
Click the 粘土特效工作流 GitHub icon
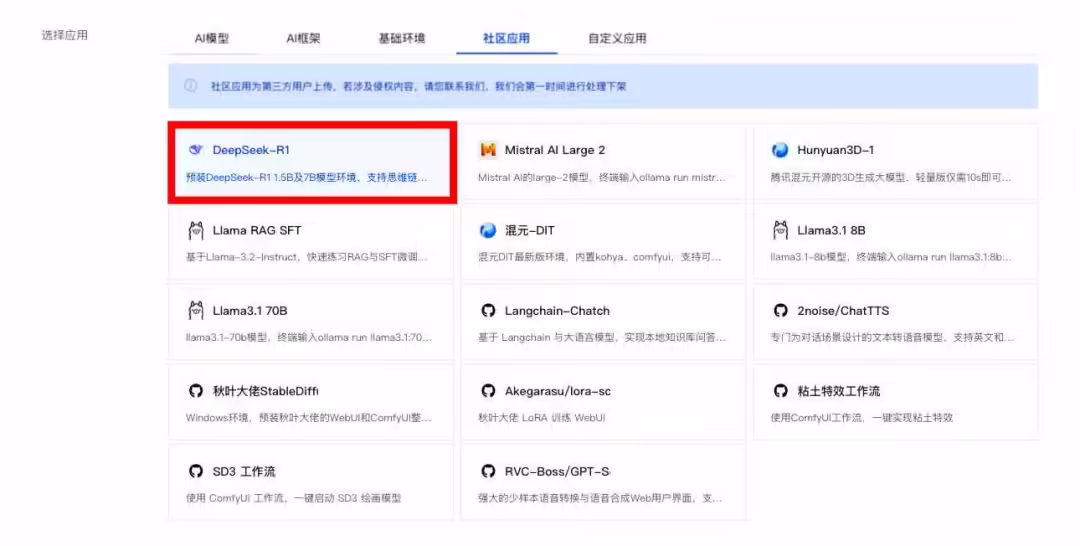[780, 390]
